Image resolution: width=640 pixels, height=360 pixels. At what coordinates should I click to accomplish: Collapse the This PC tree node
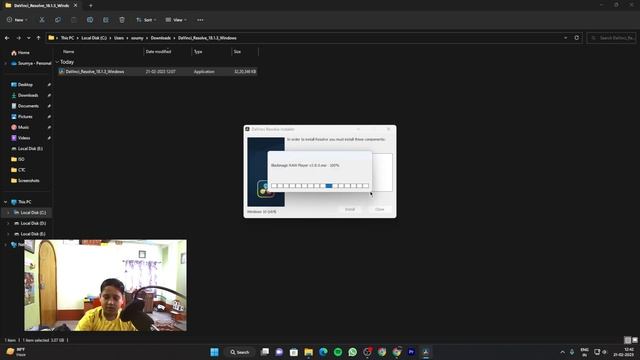(x=6, y=202)
